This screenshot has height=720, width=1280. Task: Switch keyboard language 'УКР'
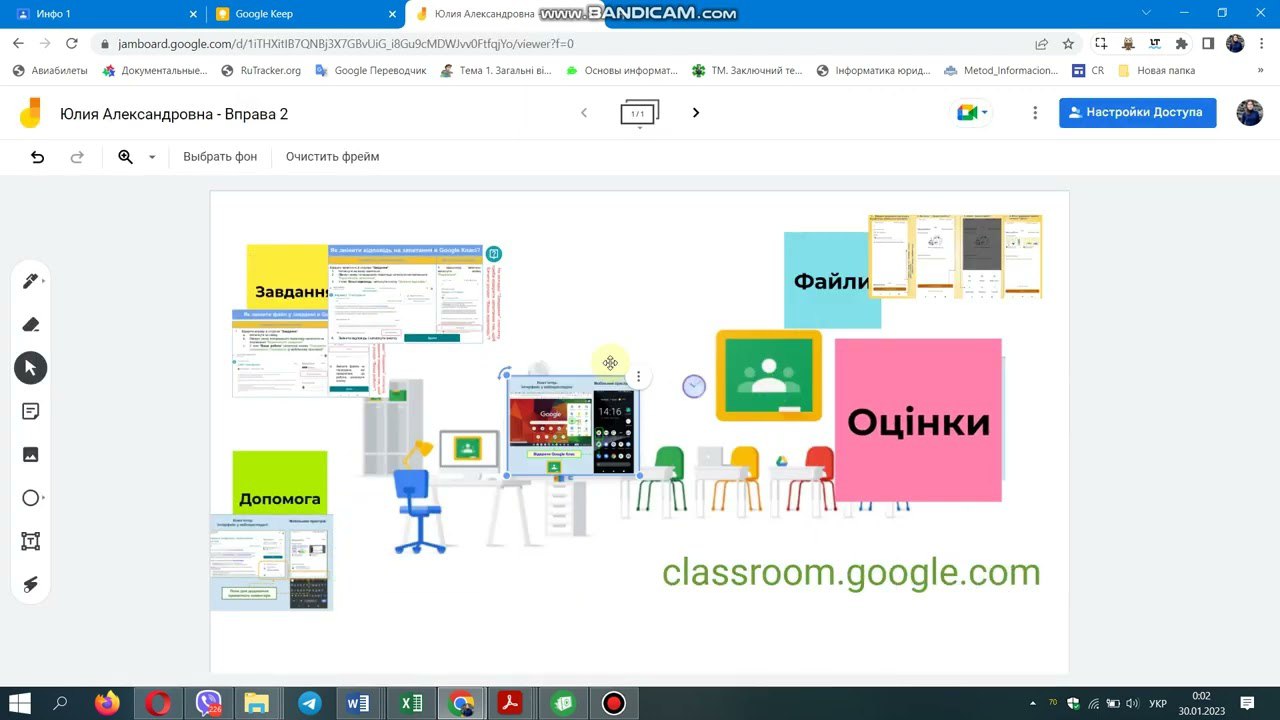click(x=1158, y=704)
